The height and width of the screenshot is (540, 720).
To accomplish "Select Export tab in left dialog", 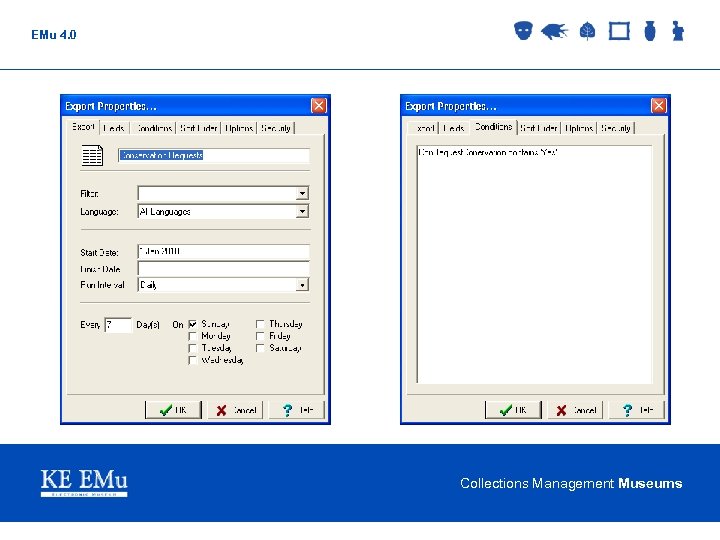I will tap(83, 127).
